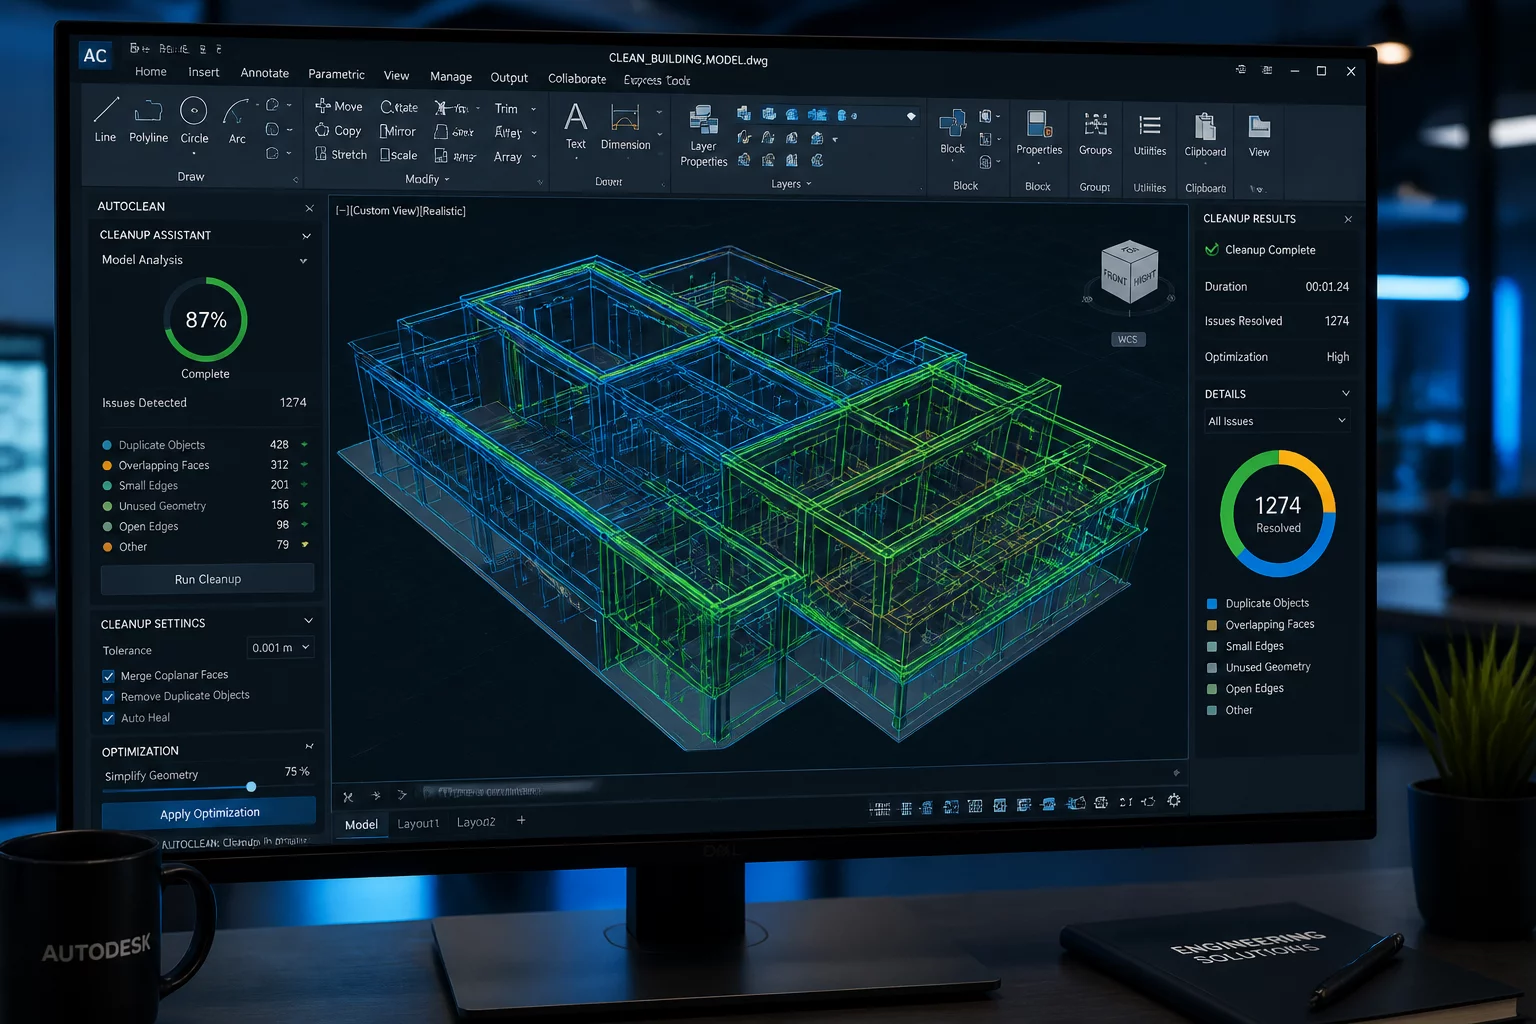Open status bar settings gear
Viewport: 1536px width, 1024px height.
(x=1174, y=800)
